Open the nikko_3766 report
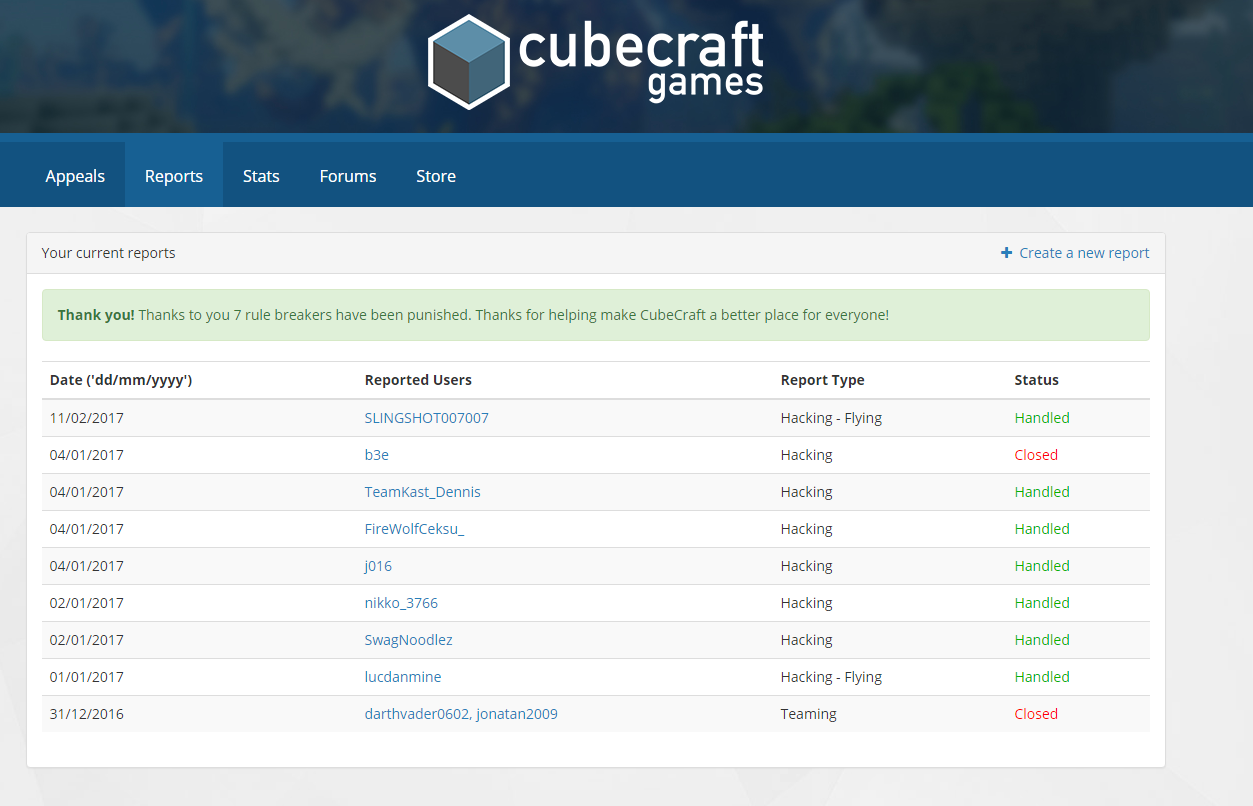Viewport: 1253px width, 806px height. tap(401, 603)
